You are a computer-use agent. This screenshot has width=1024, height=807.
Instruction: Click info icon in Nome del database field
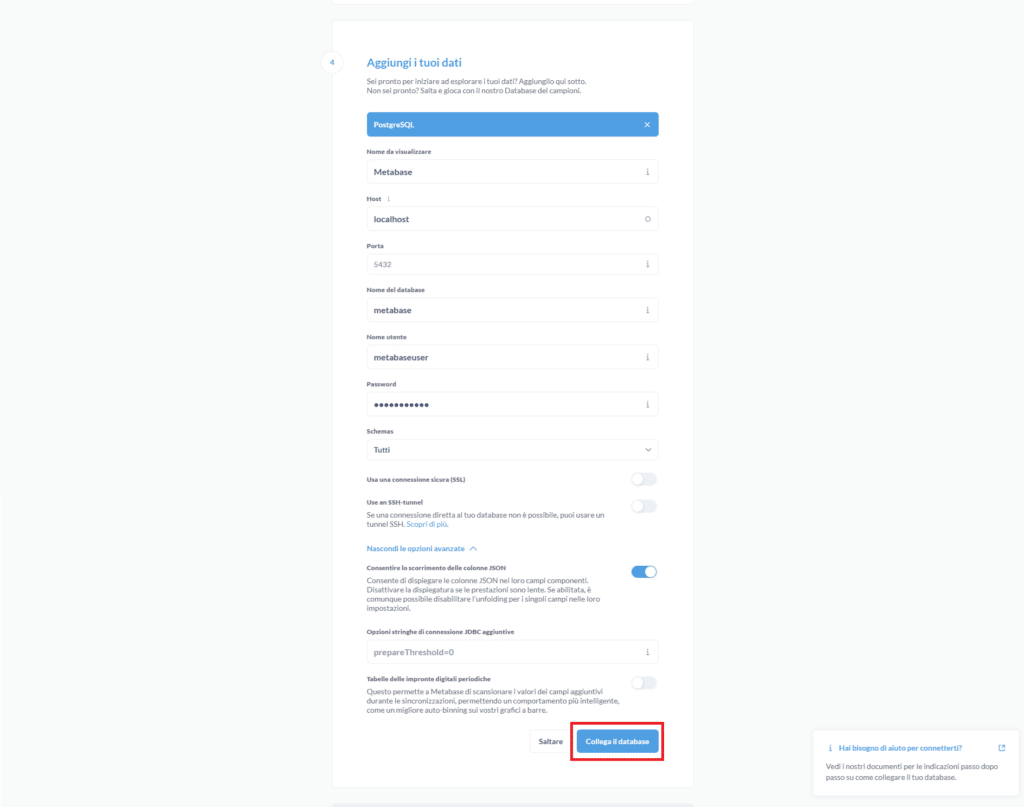click(x=648, y=310)
